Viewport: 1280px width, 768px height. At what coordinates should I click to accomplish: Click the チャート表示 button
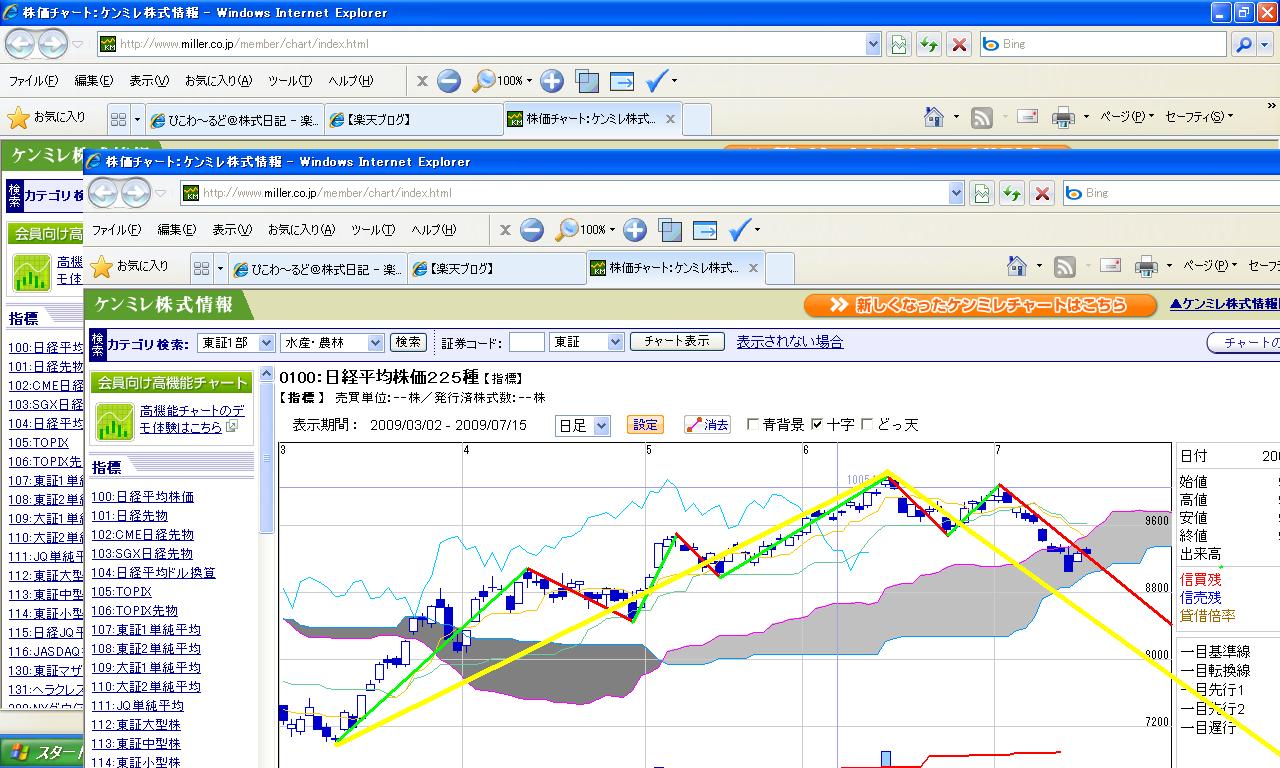(x=677, y=341)
